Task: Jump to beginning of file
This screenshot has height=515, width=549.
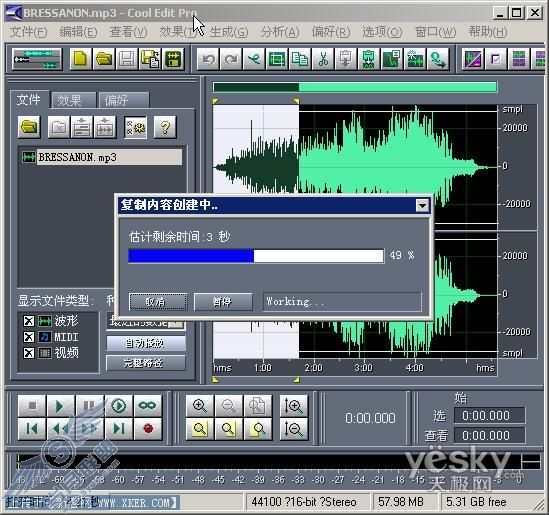Action: click(32, 429)
